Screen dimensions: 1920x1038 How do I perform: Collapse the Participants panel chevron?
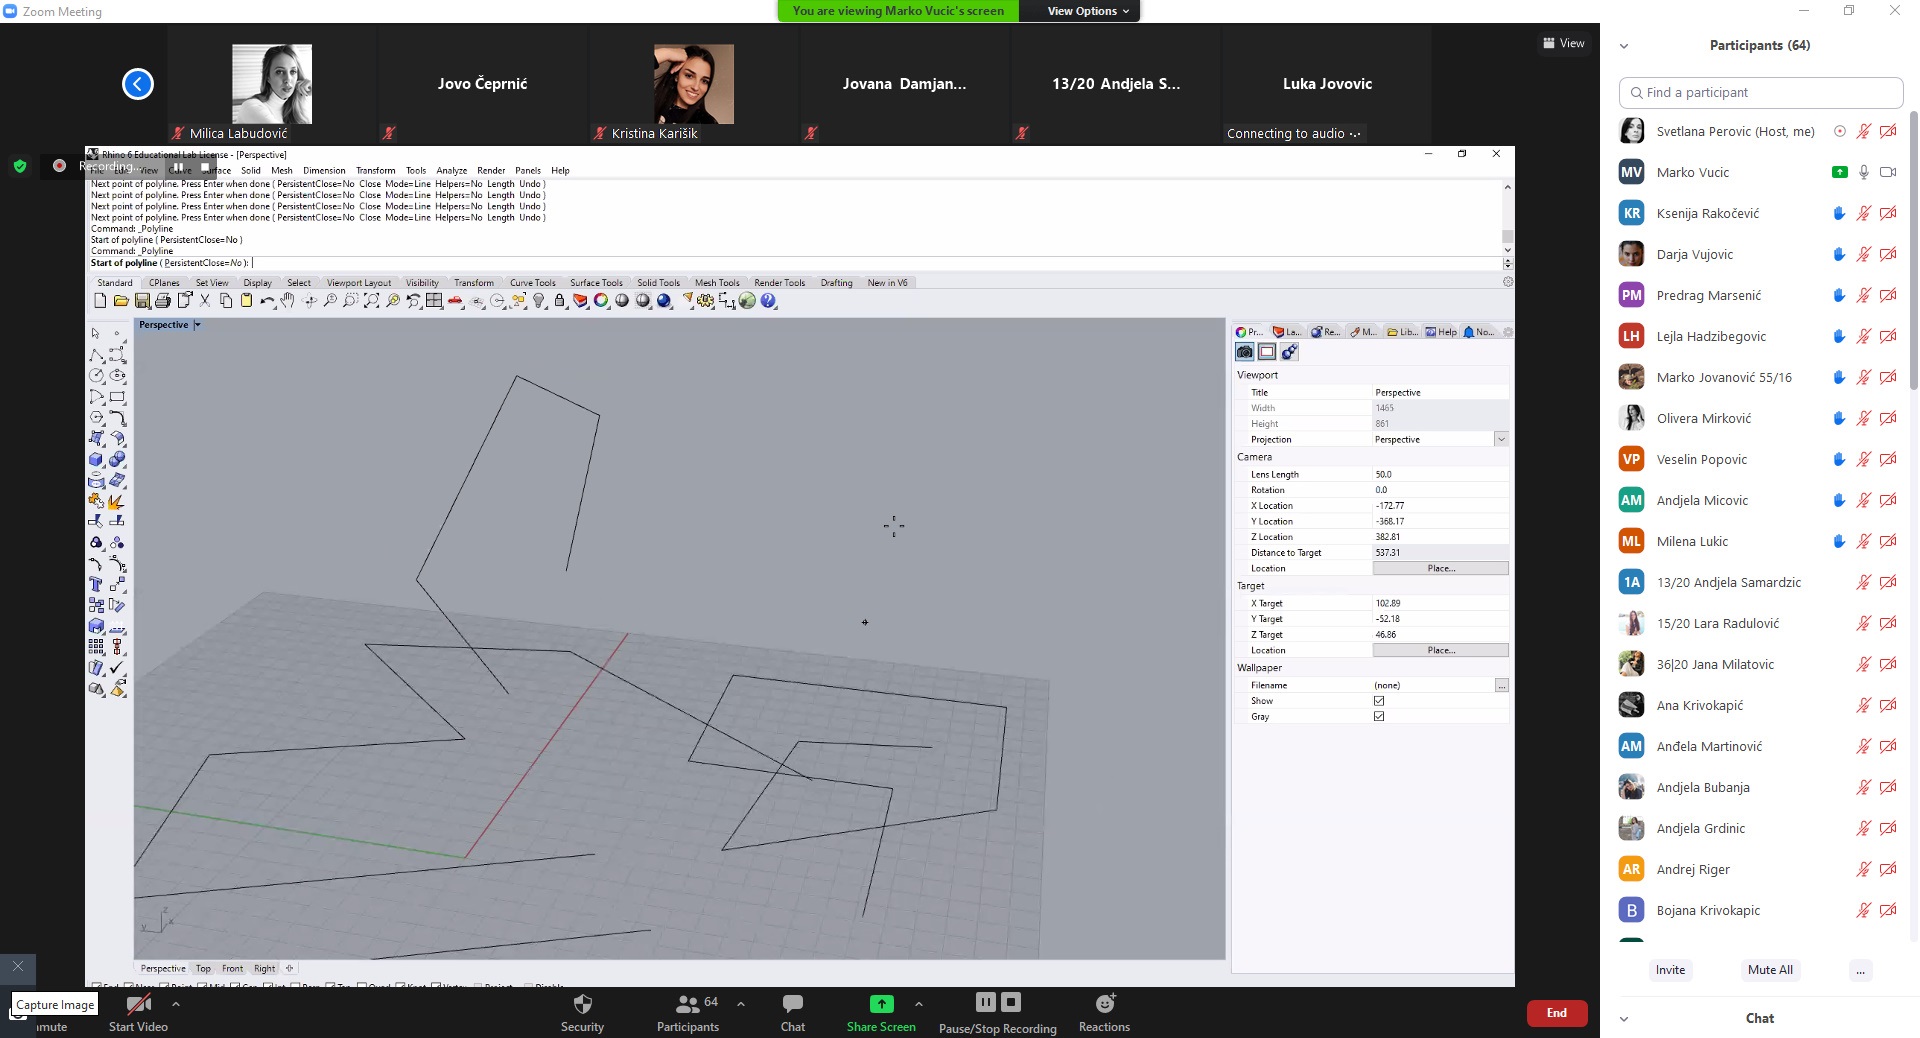[x=1624, y=46]
